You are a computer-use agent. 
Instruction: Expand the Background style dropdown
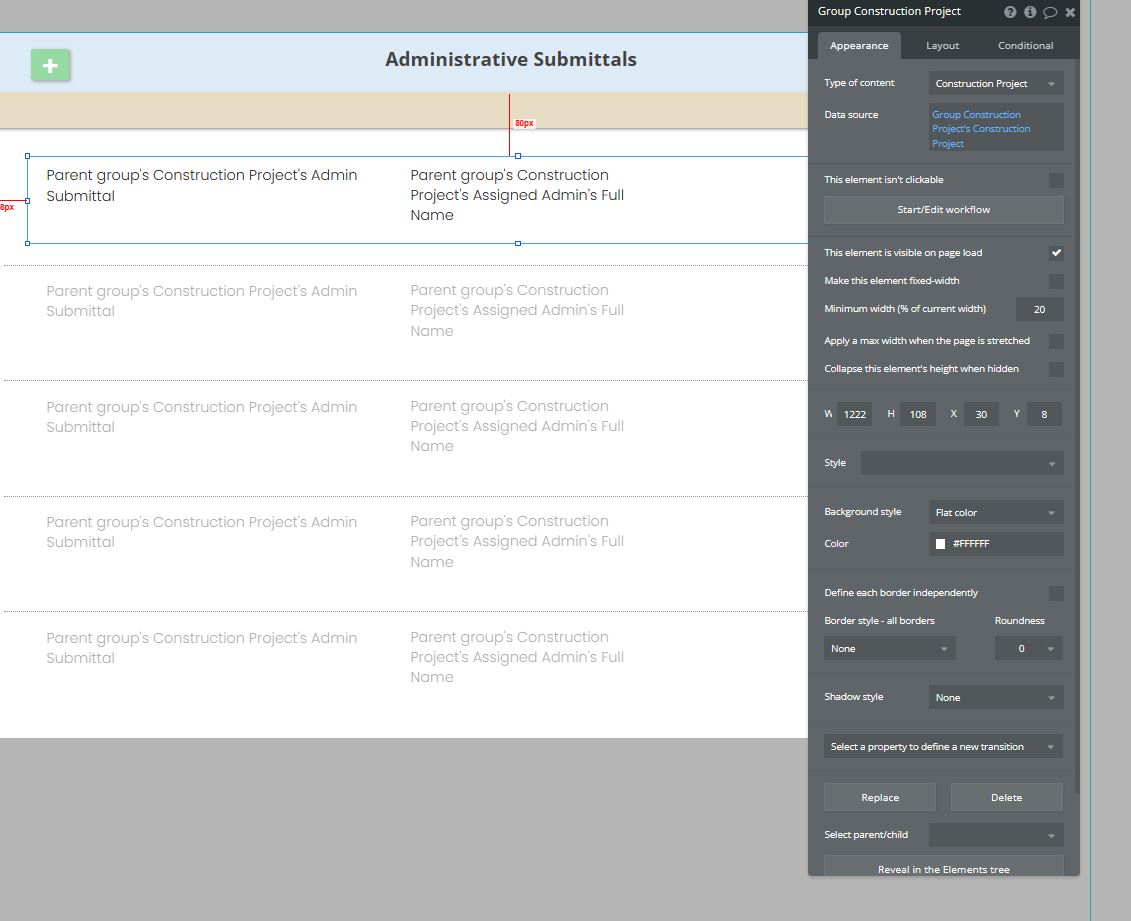click(995, 513)
